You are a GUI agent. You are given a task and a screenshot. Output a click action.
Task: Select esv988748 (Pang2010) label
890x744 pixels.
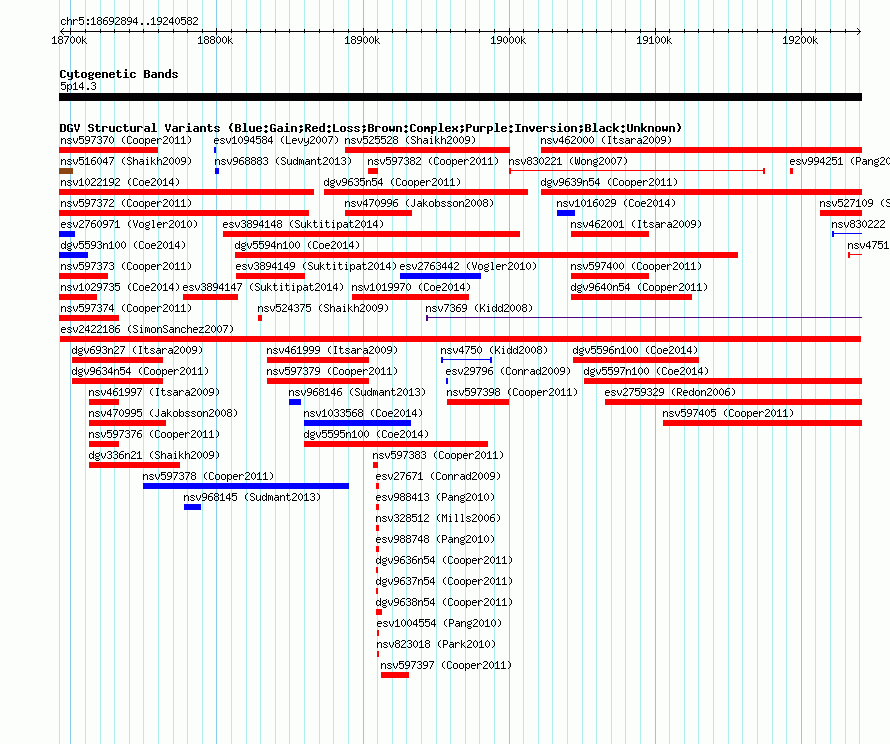[435, 539]
